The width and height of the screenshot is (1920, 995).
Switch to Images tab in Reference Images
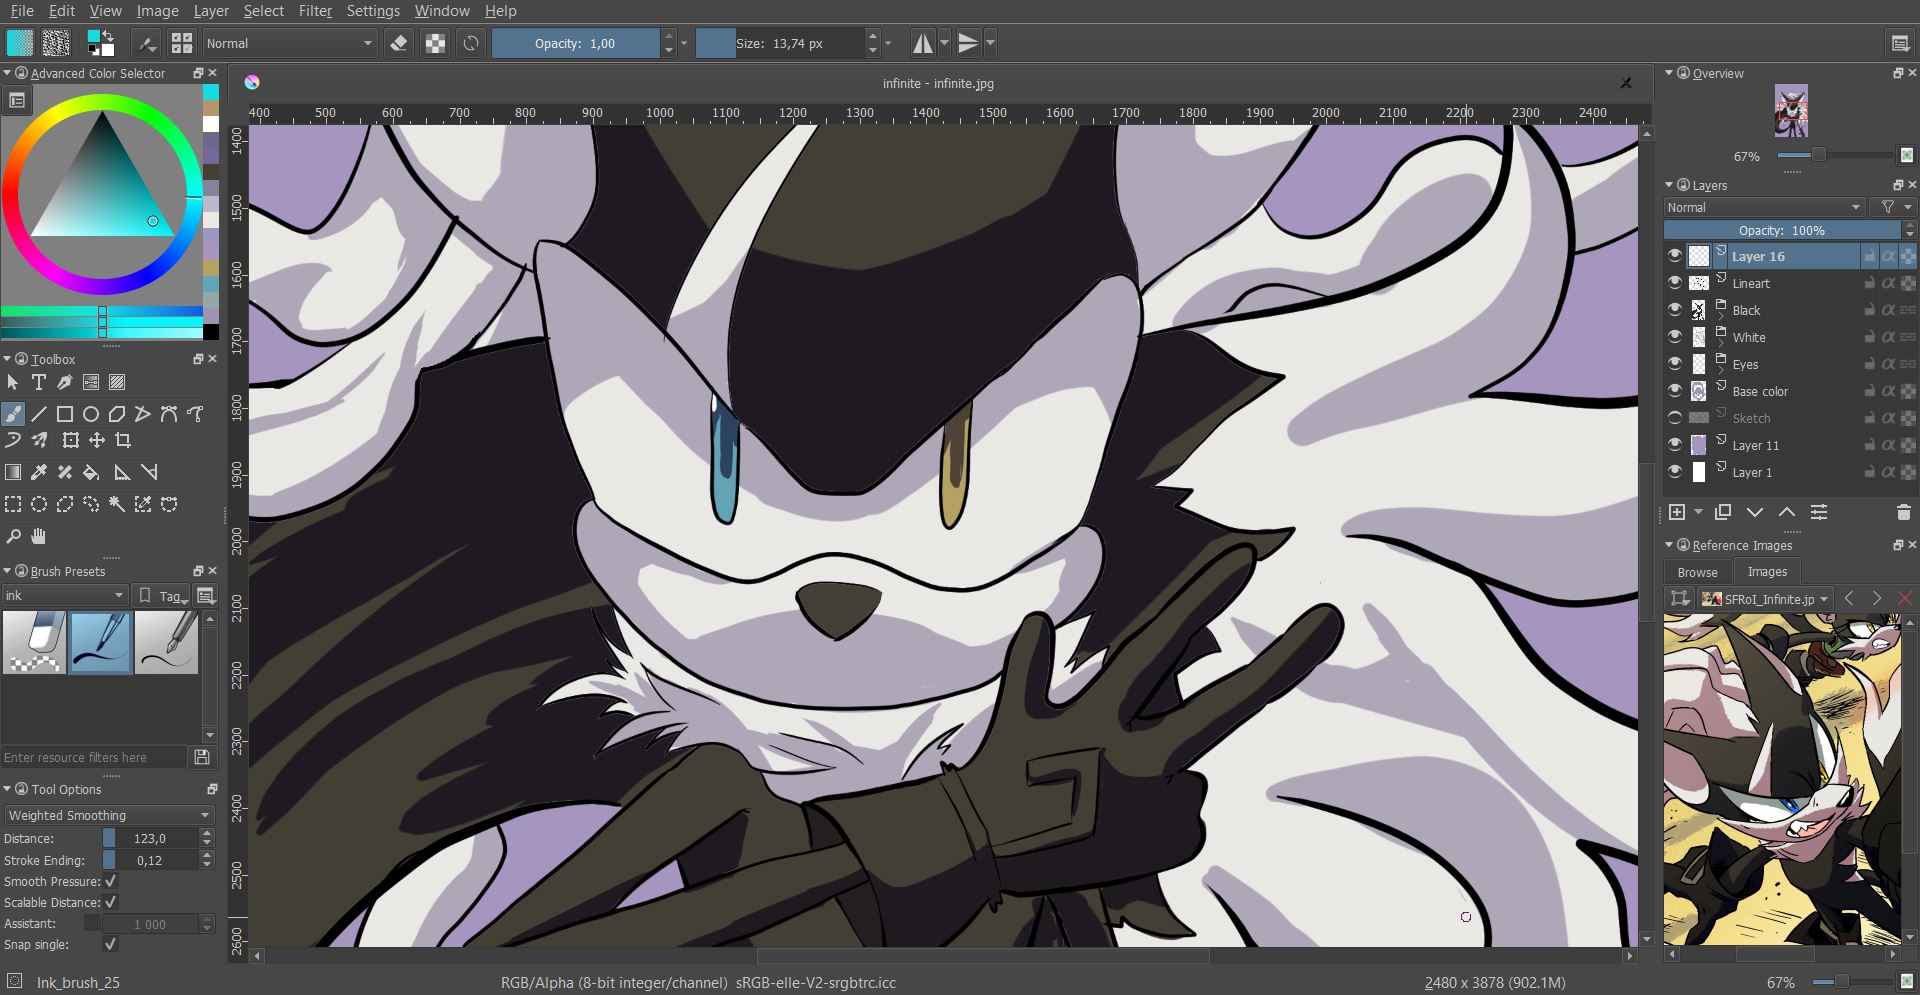click(1767, 572)
